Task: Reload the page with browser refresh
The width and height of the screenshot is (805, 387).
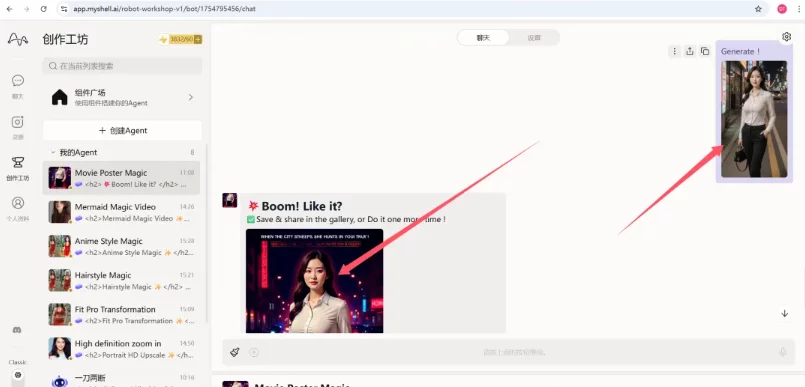Action: click(x=44, y=9)
